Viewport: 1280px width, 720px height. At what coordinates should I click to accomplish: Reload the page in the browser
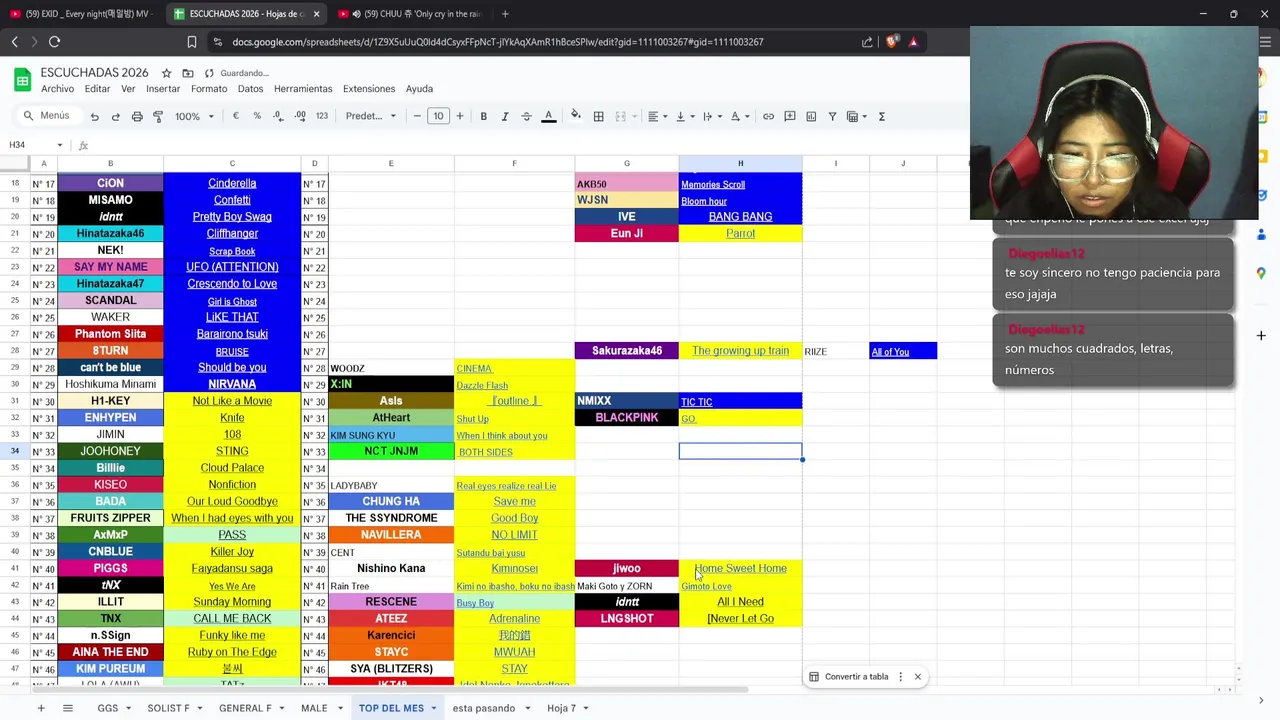tap(55, 42)
